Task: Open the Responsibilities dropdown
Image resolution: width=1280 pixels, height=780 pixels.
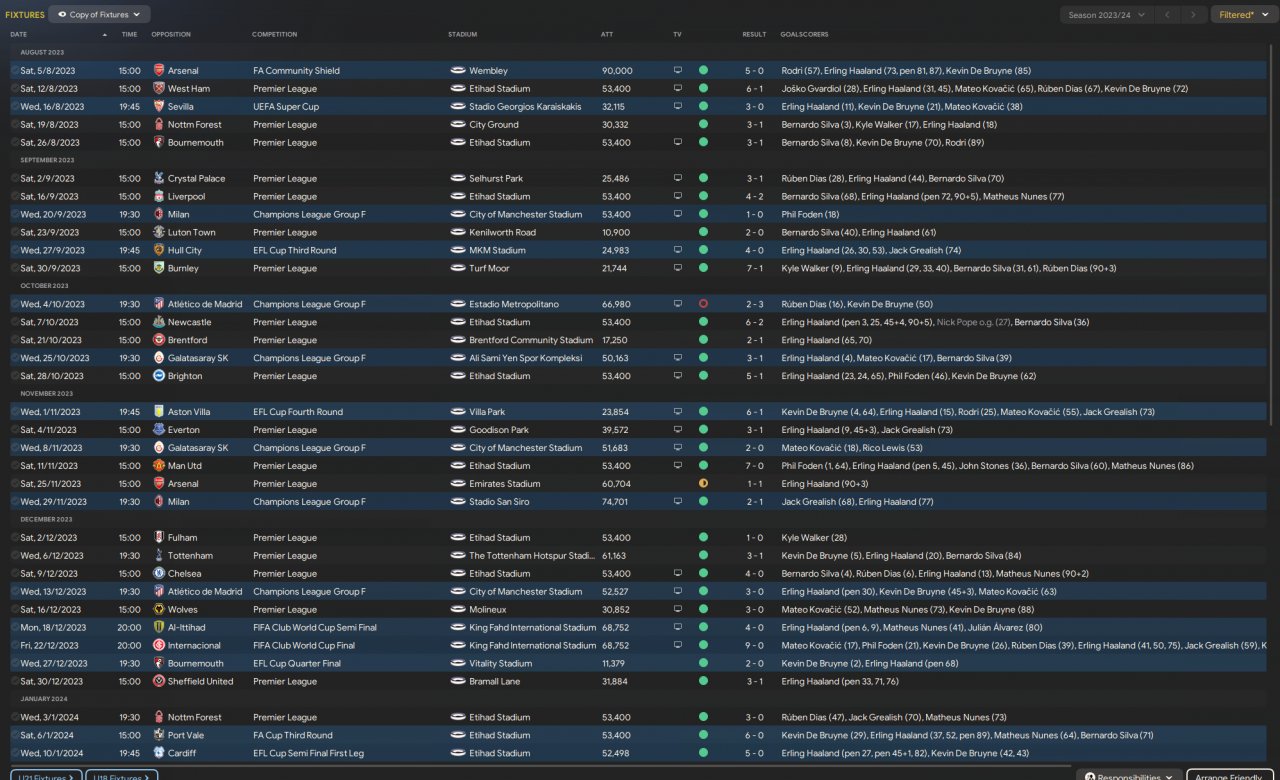Action: click(x=1129, y=776)
